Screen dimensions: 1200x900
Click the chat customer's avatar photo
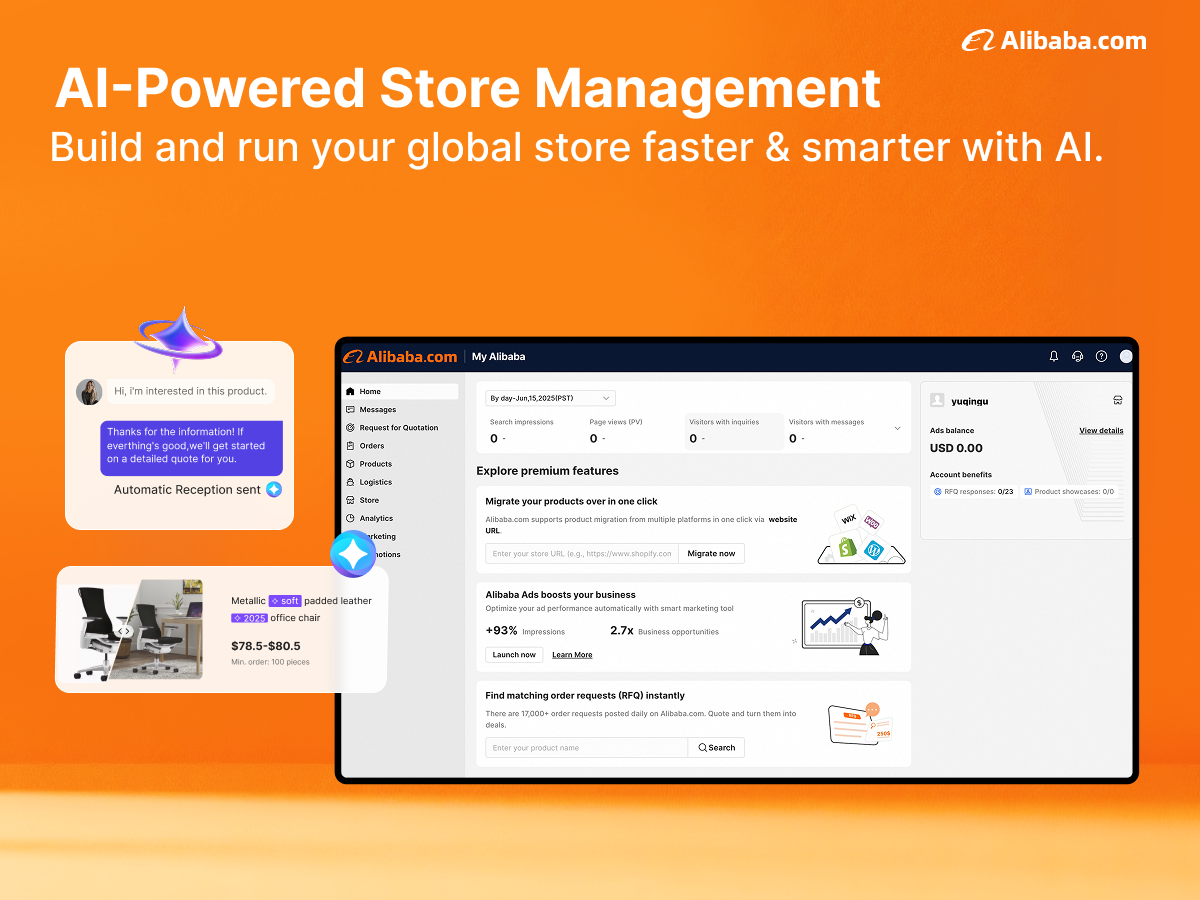(x=89, y=391)
